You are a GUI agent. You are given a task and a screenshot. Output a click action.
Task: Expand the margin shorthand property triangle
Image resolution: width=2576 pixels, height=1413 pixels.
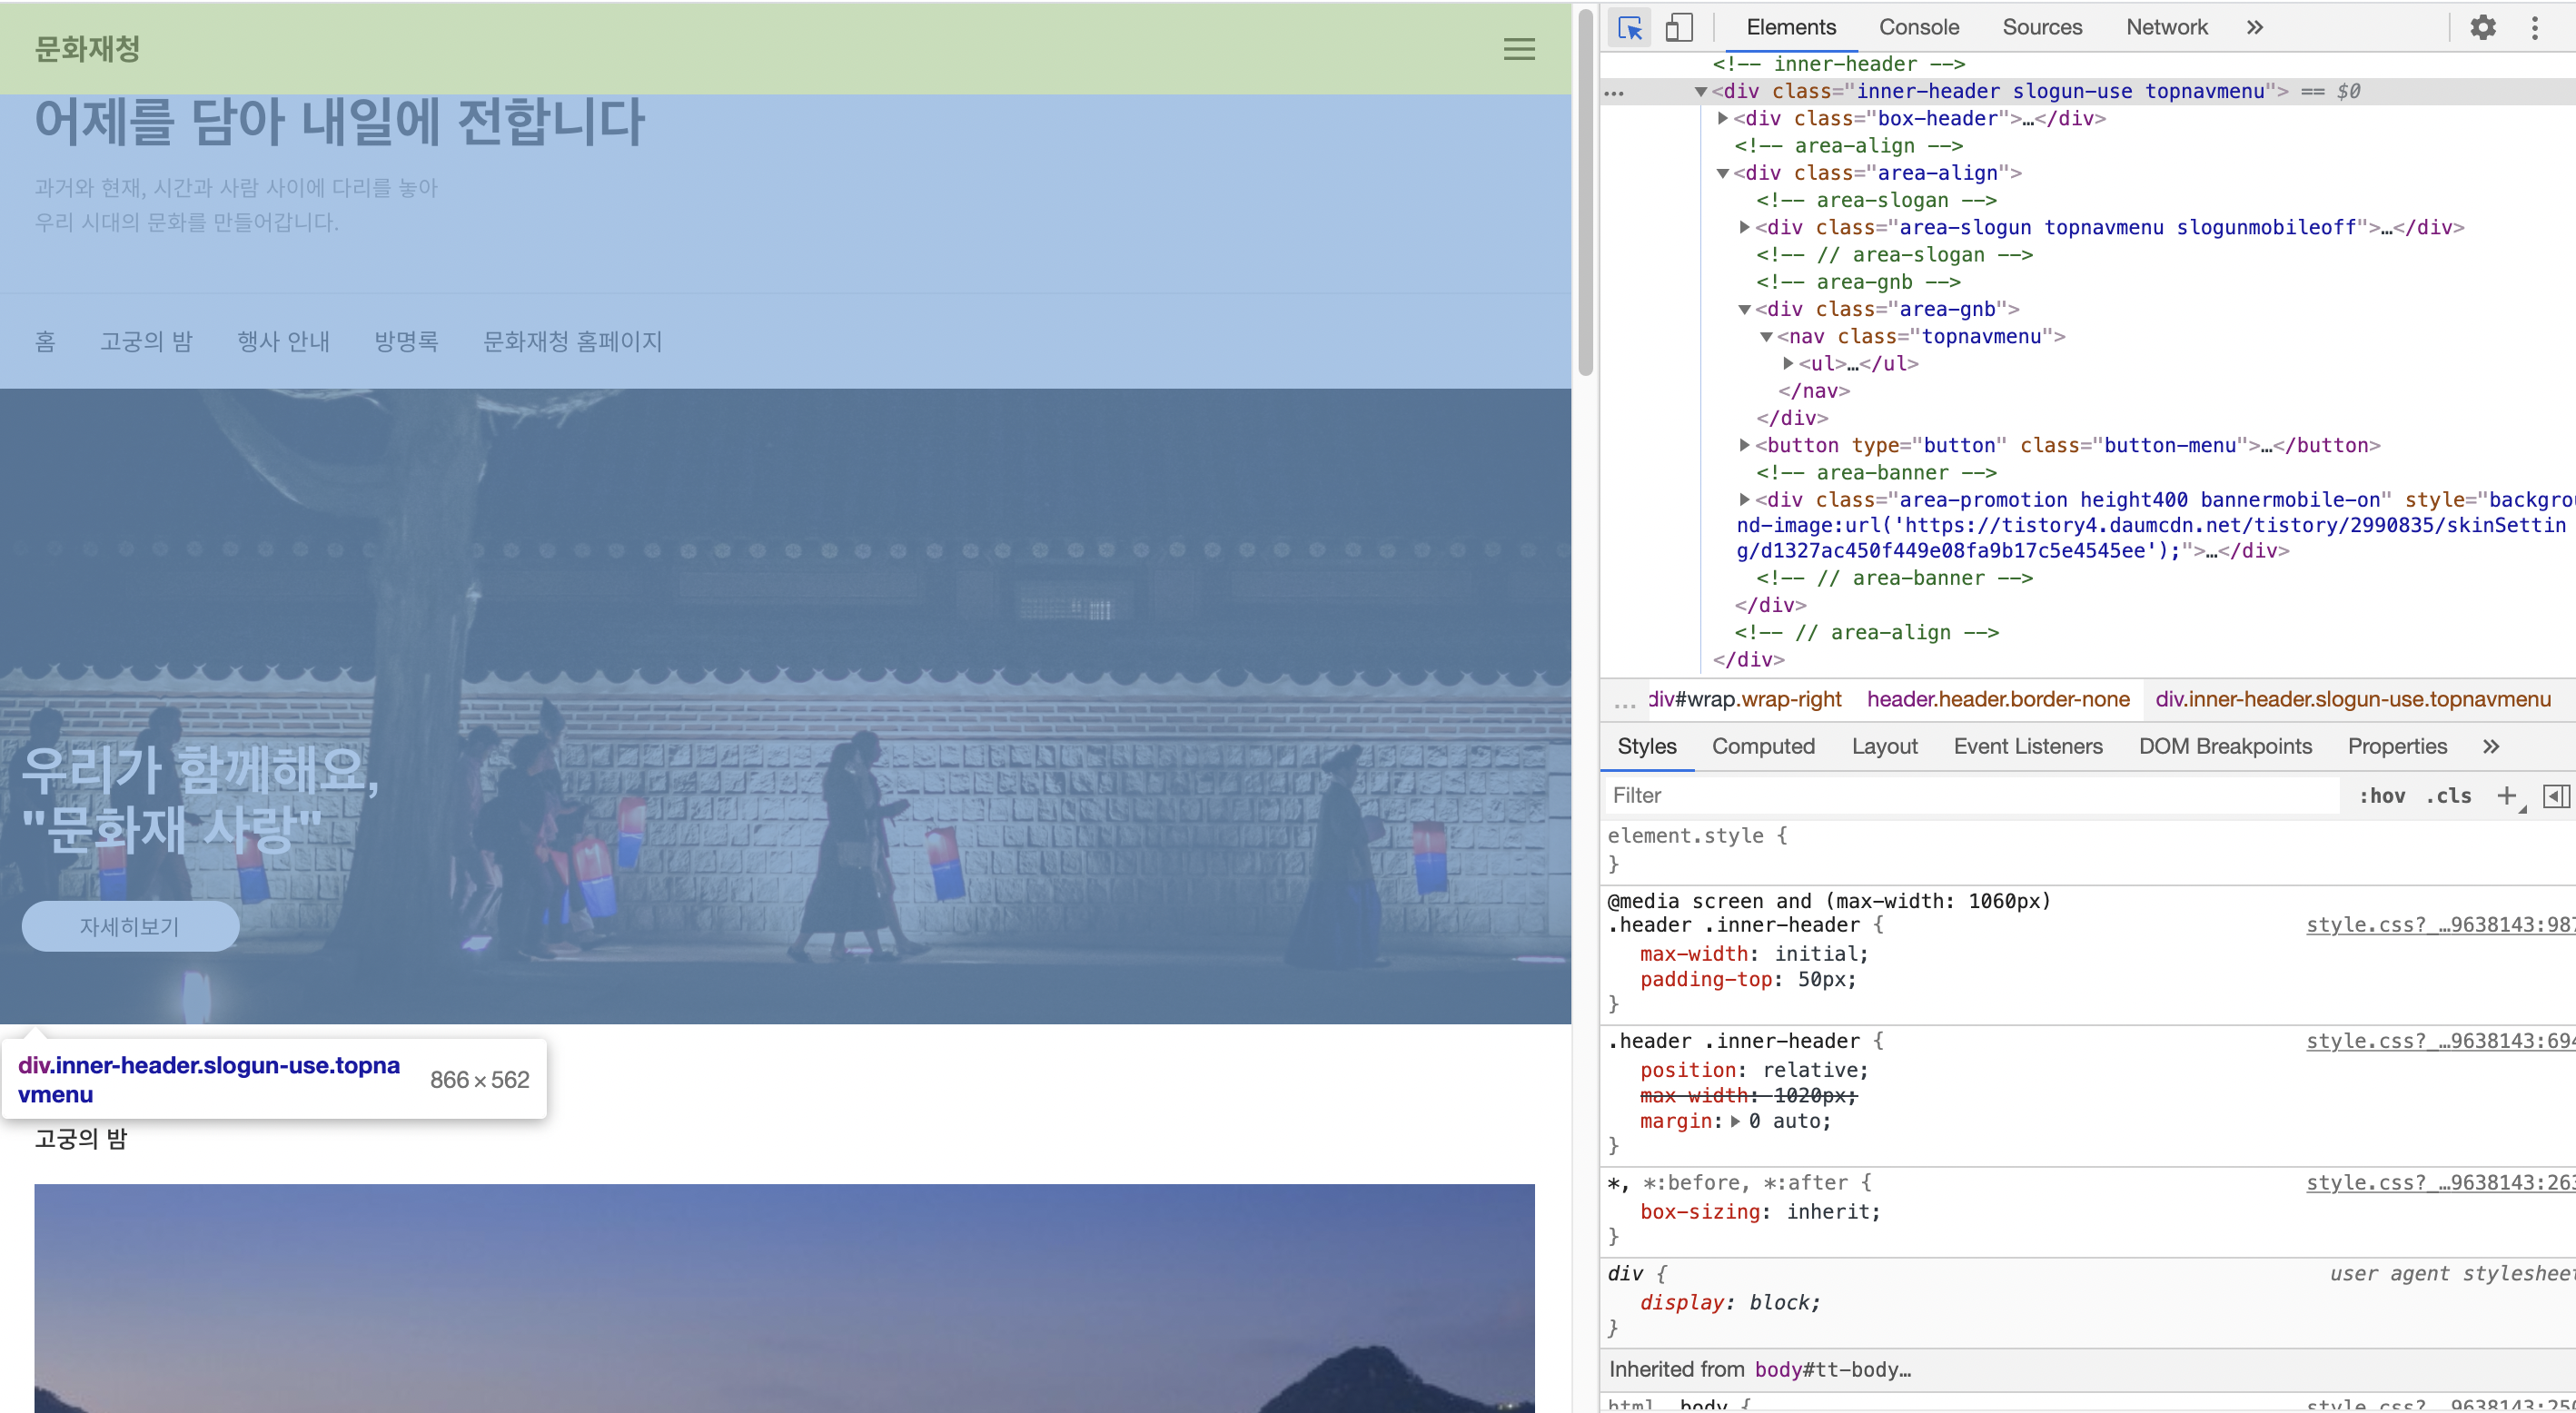coord(1735,1122)
